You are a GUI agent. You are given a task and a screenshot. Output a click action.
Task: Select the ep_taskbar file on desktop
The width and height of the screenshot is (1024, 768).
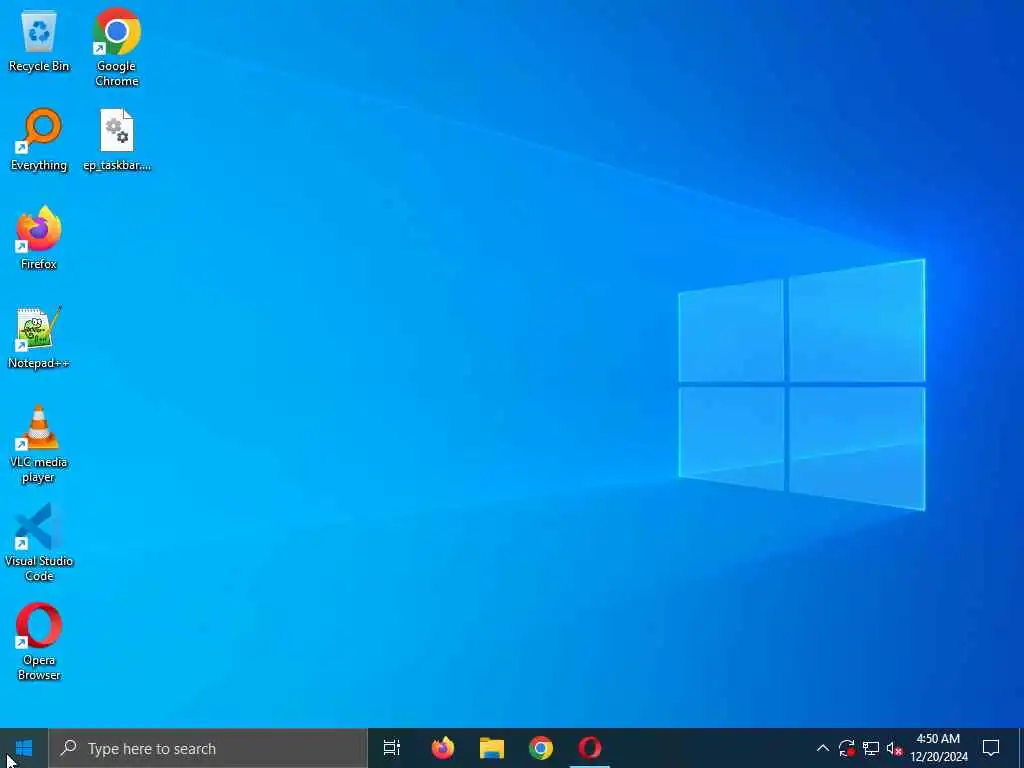pyautogui.click(x=117, y=140)
